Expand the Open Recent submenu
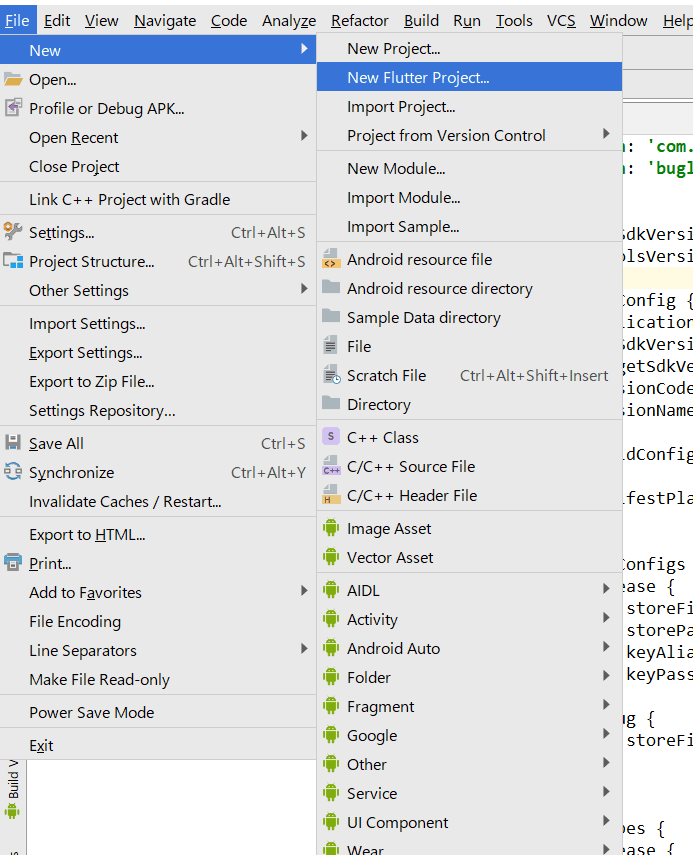Screen dimensions: 693x855 pyautogui.click(x=304, y=137)
